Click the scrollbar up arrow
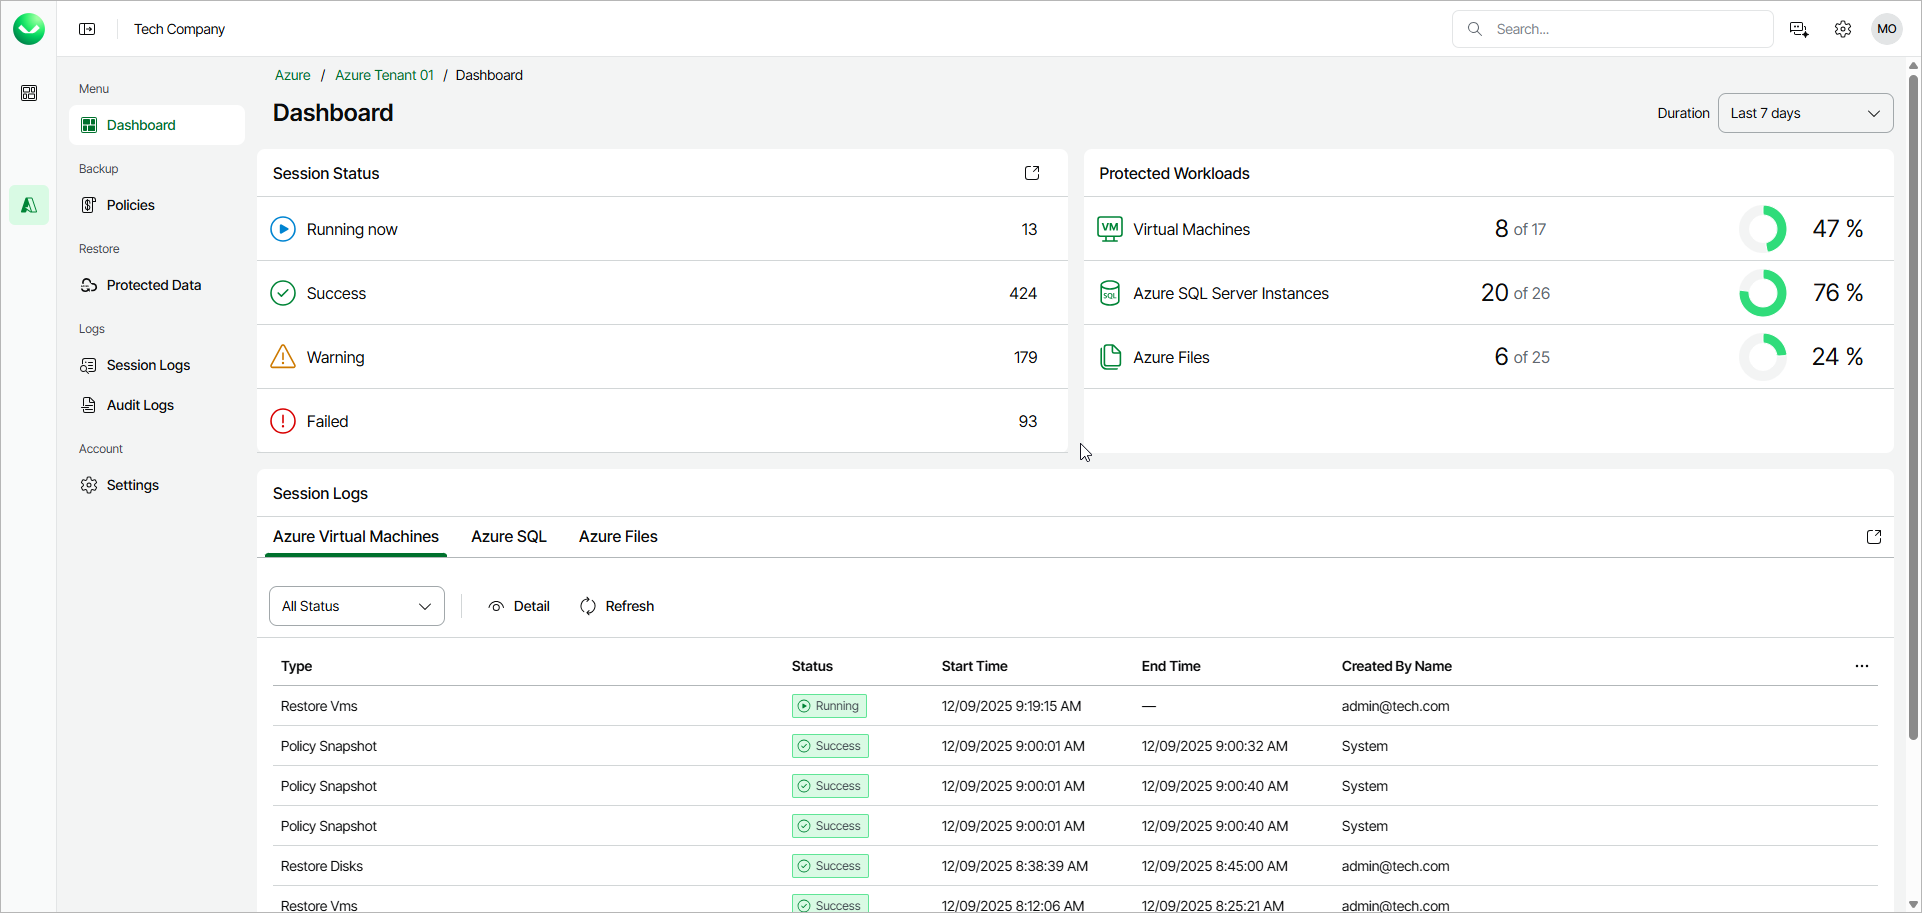Screen dimensions: 1922x913 [x=1913, y=66]
